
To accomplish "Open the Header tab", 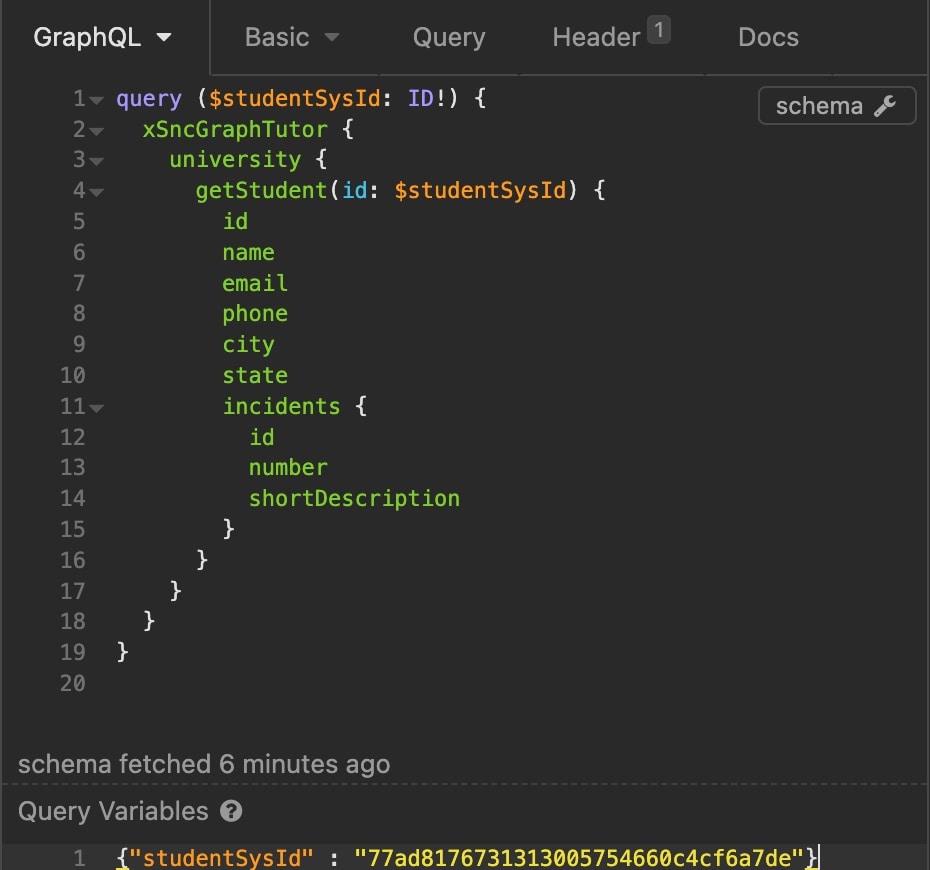I will (596, 37).
